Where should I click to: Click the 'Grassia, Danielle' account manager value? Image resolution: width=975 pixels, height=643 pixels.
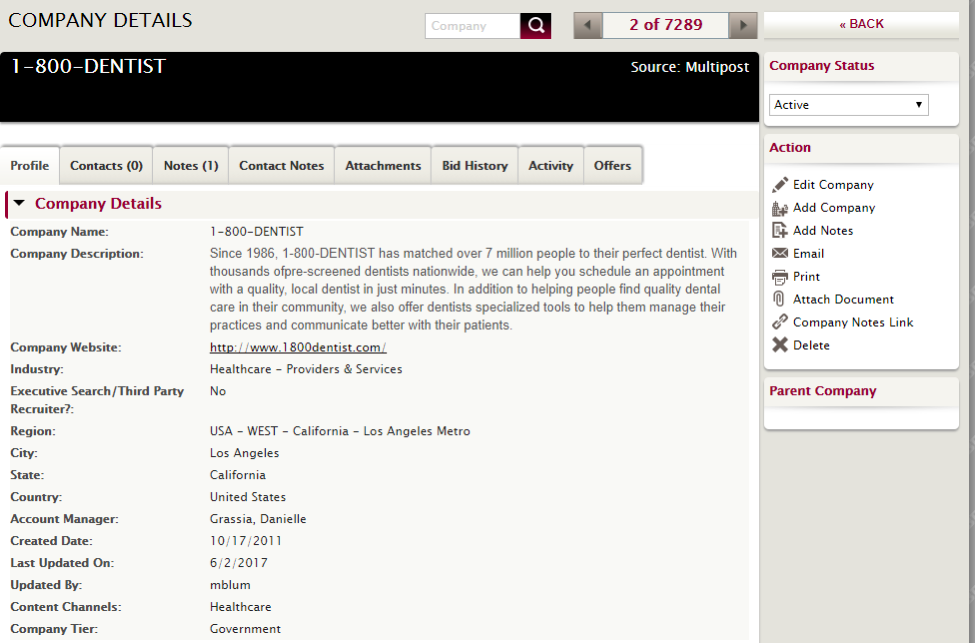(258, 519)
